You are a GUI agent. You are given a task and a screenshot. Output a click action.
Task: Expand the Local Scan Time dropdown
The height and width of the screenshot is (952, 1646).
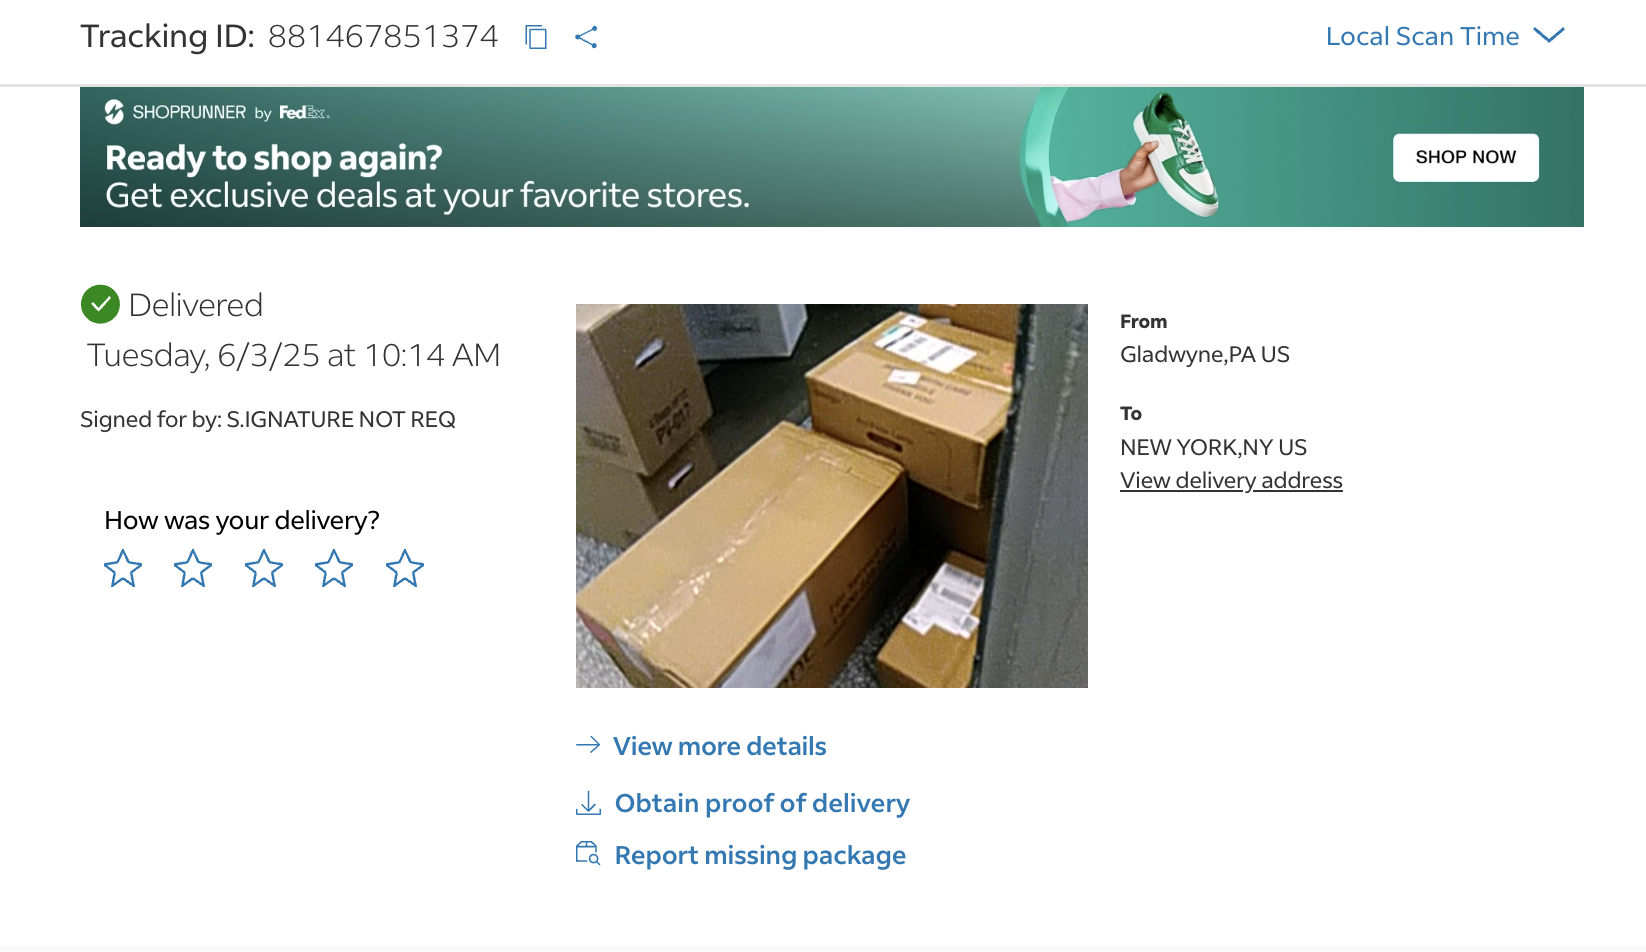[x=1445, y=36]
